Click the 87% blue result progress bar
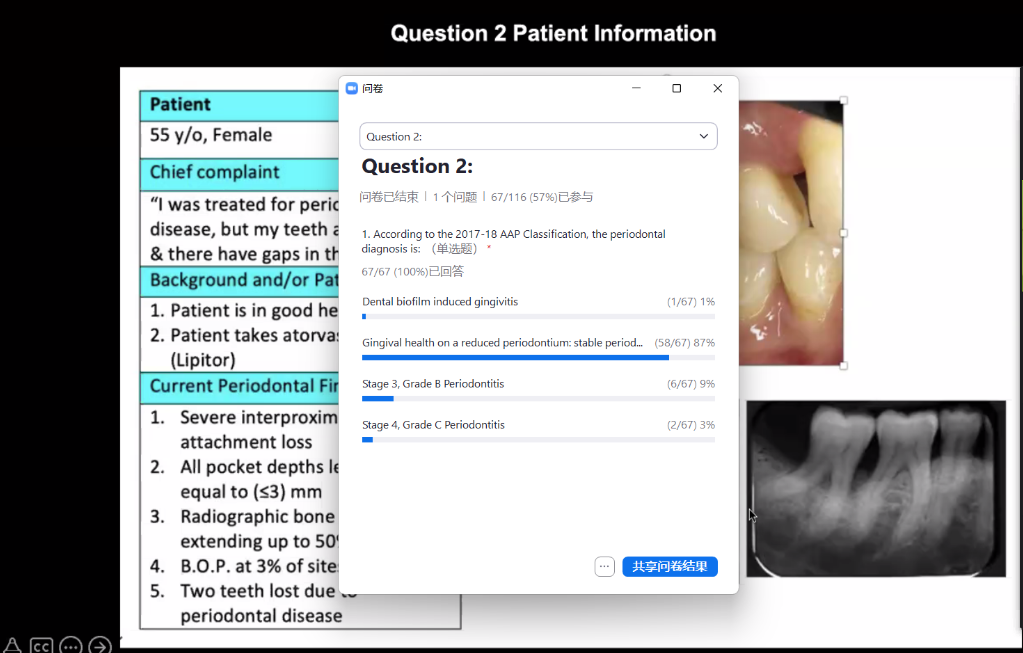The width and height of the screenshot is (1023, 653). (x=515, y=357)
